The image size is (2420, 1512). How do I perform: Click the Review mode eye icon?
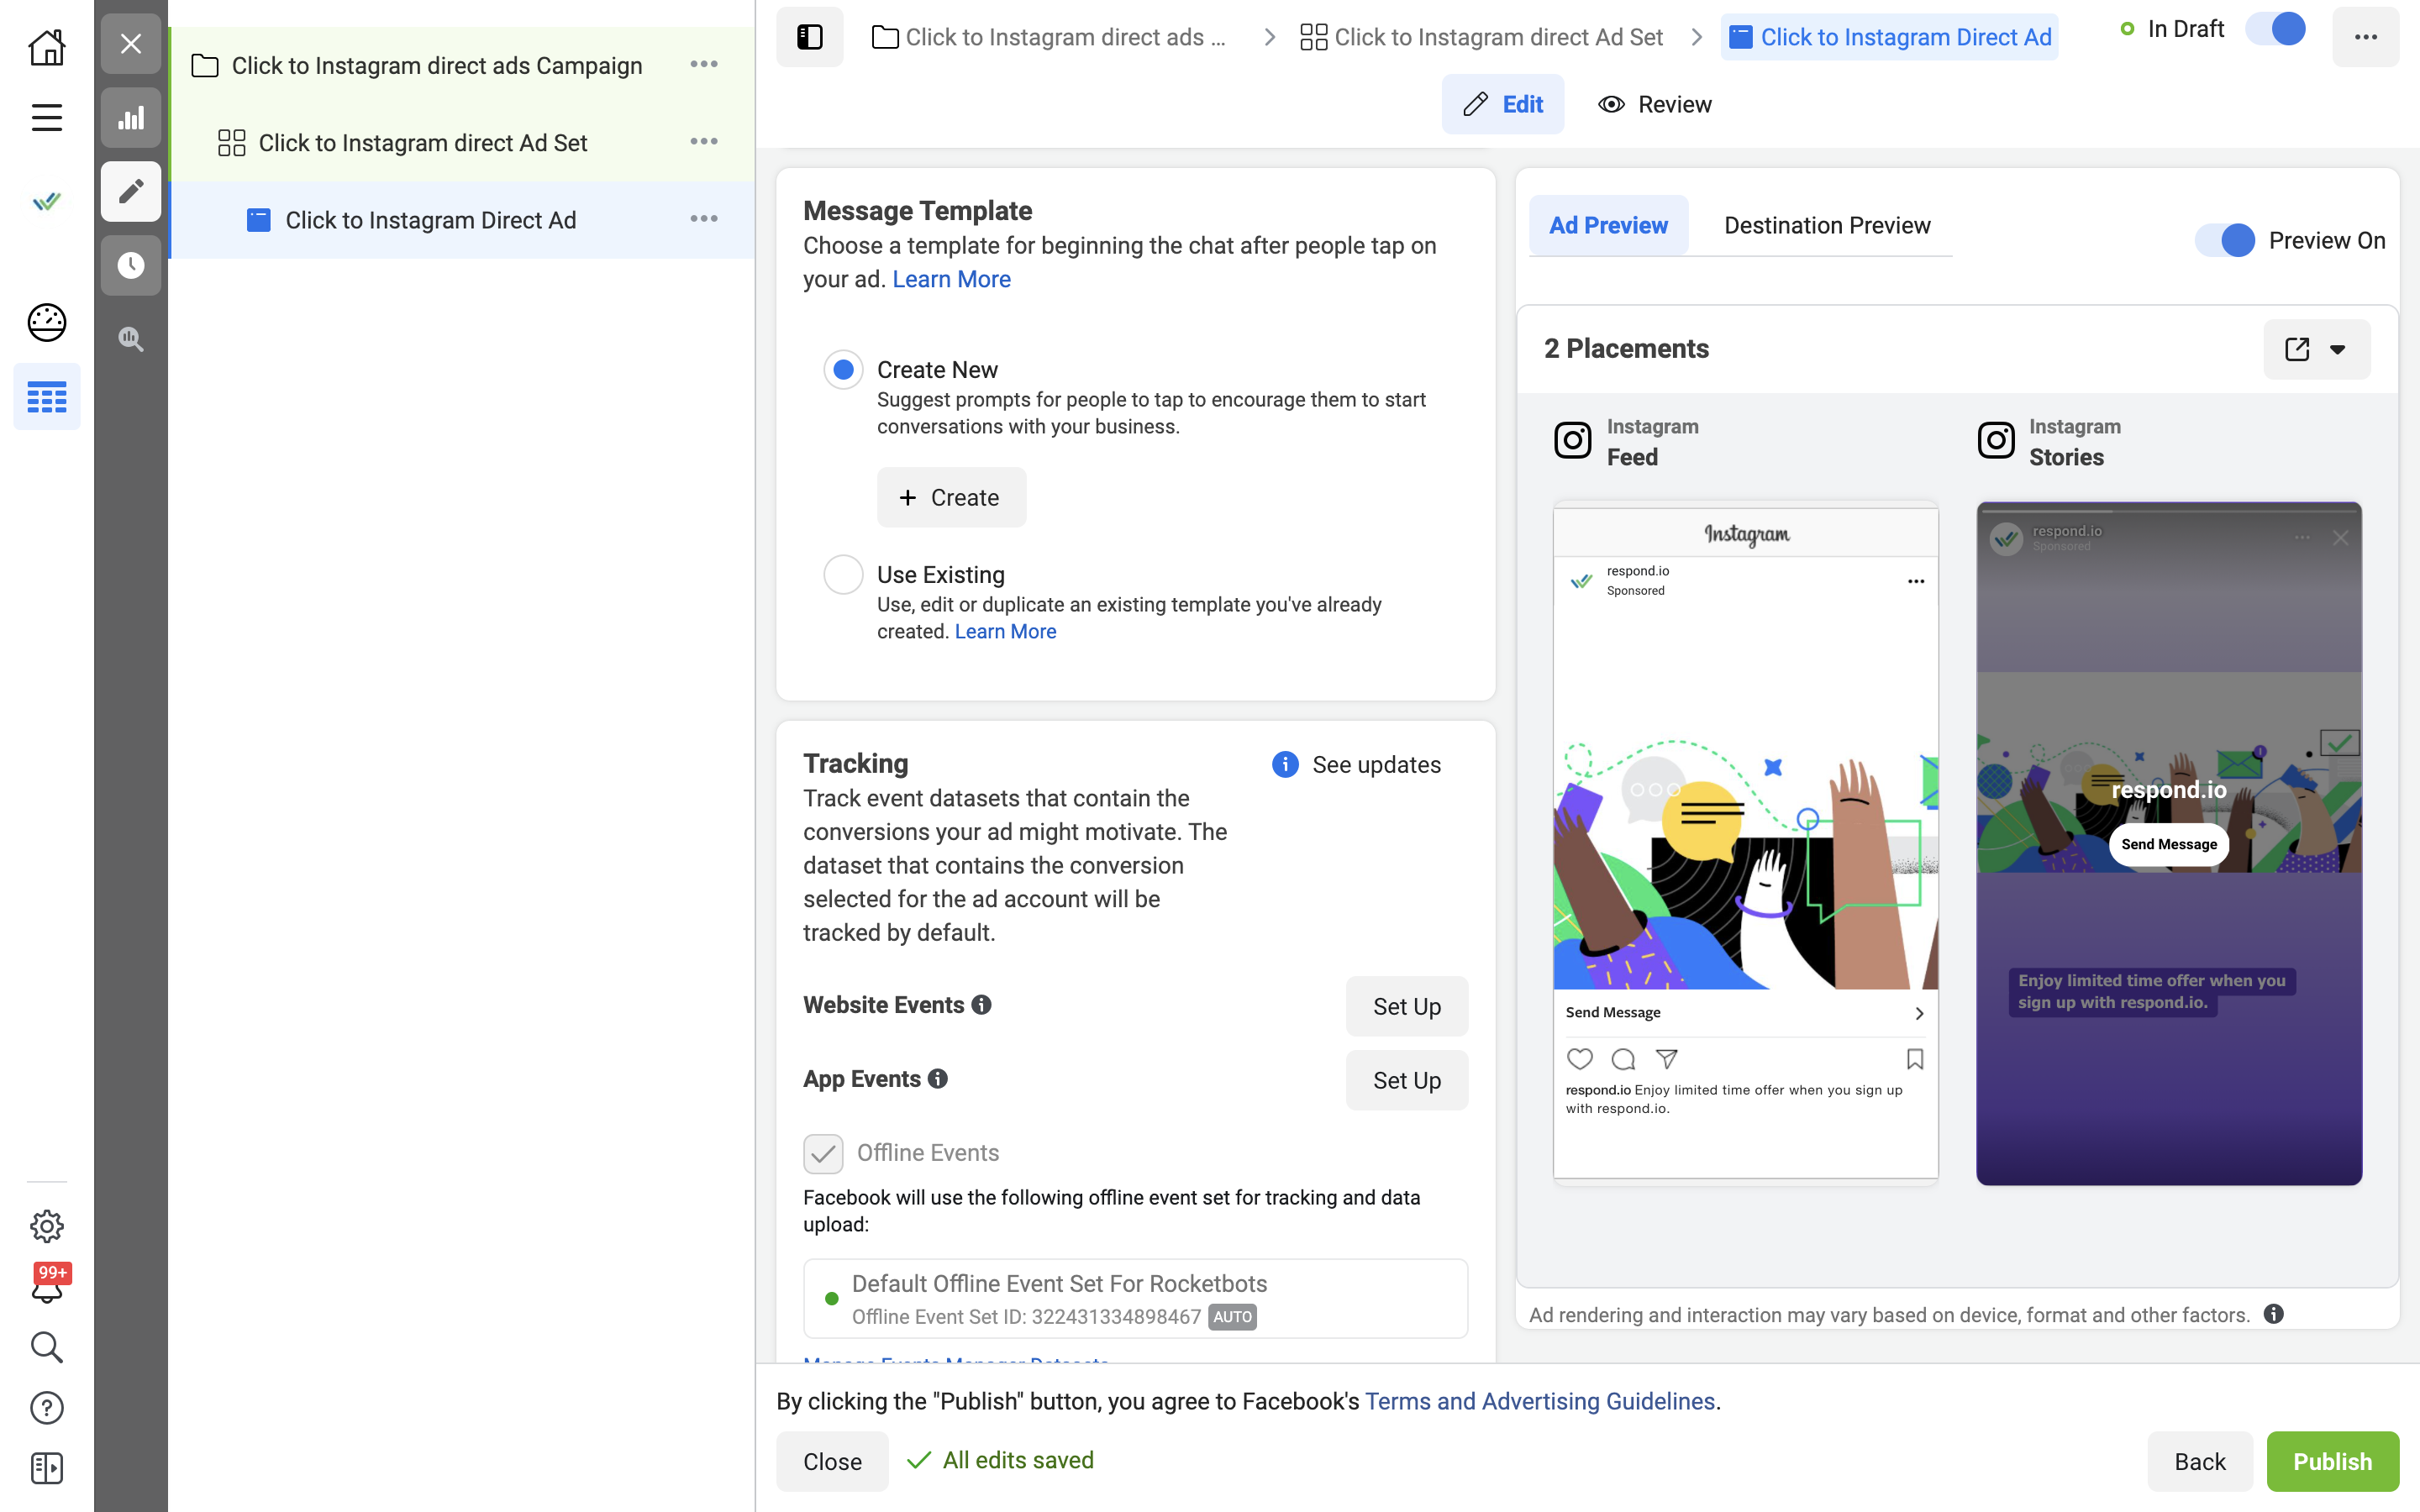point(1610,104)
